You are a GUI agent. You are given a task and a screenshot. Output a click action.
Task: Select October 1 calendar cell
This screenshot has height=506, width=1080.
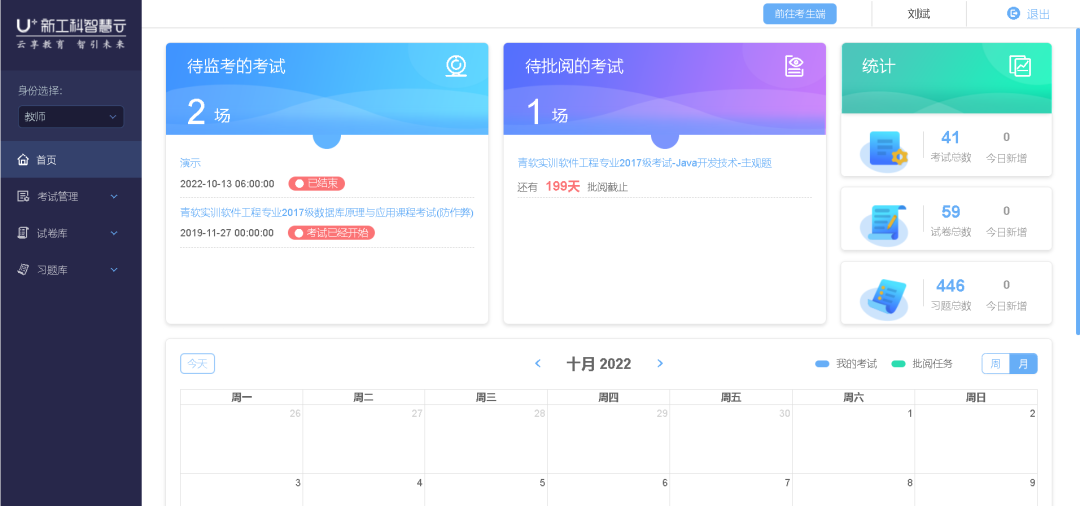point(853,439)
